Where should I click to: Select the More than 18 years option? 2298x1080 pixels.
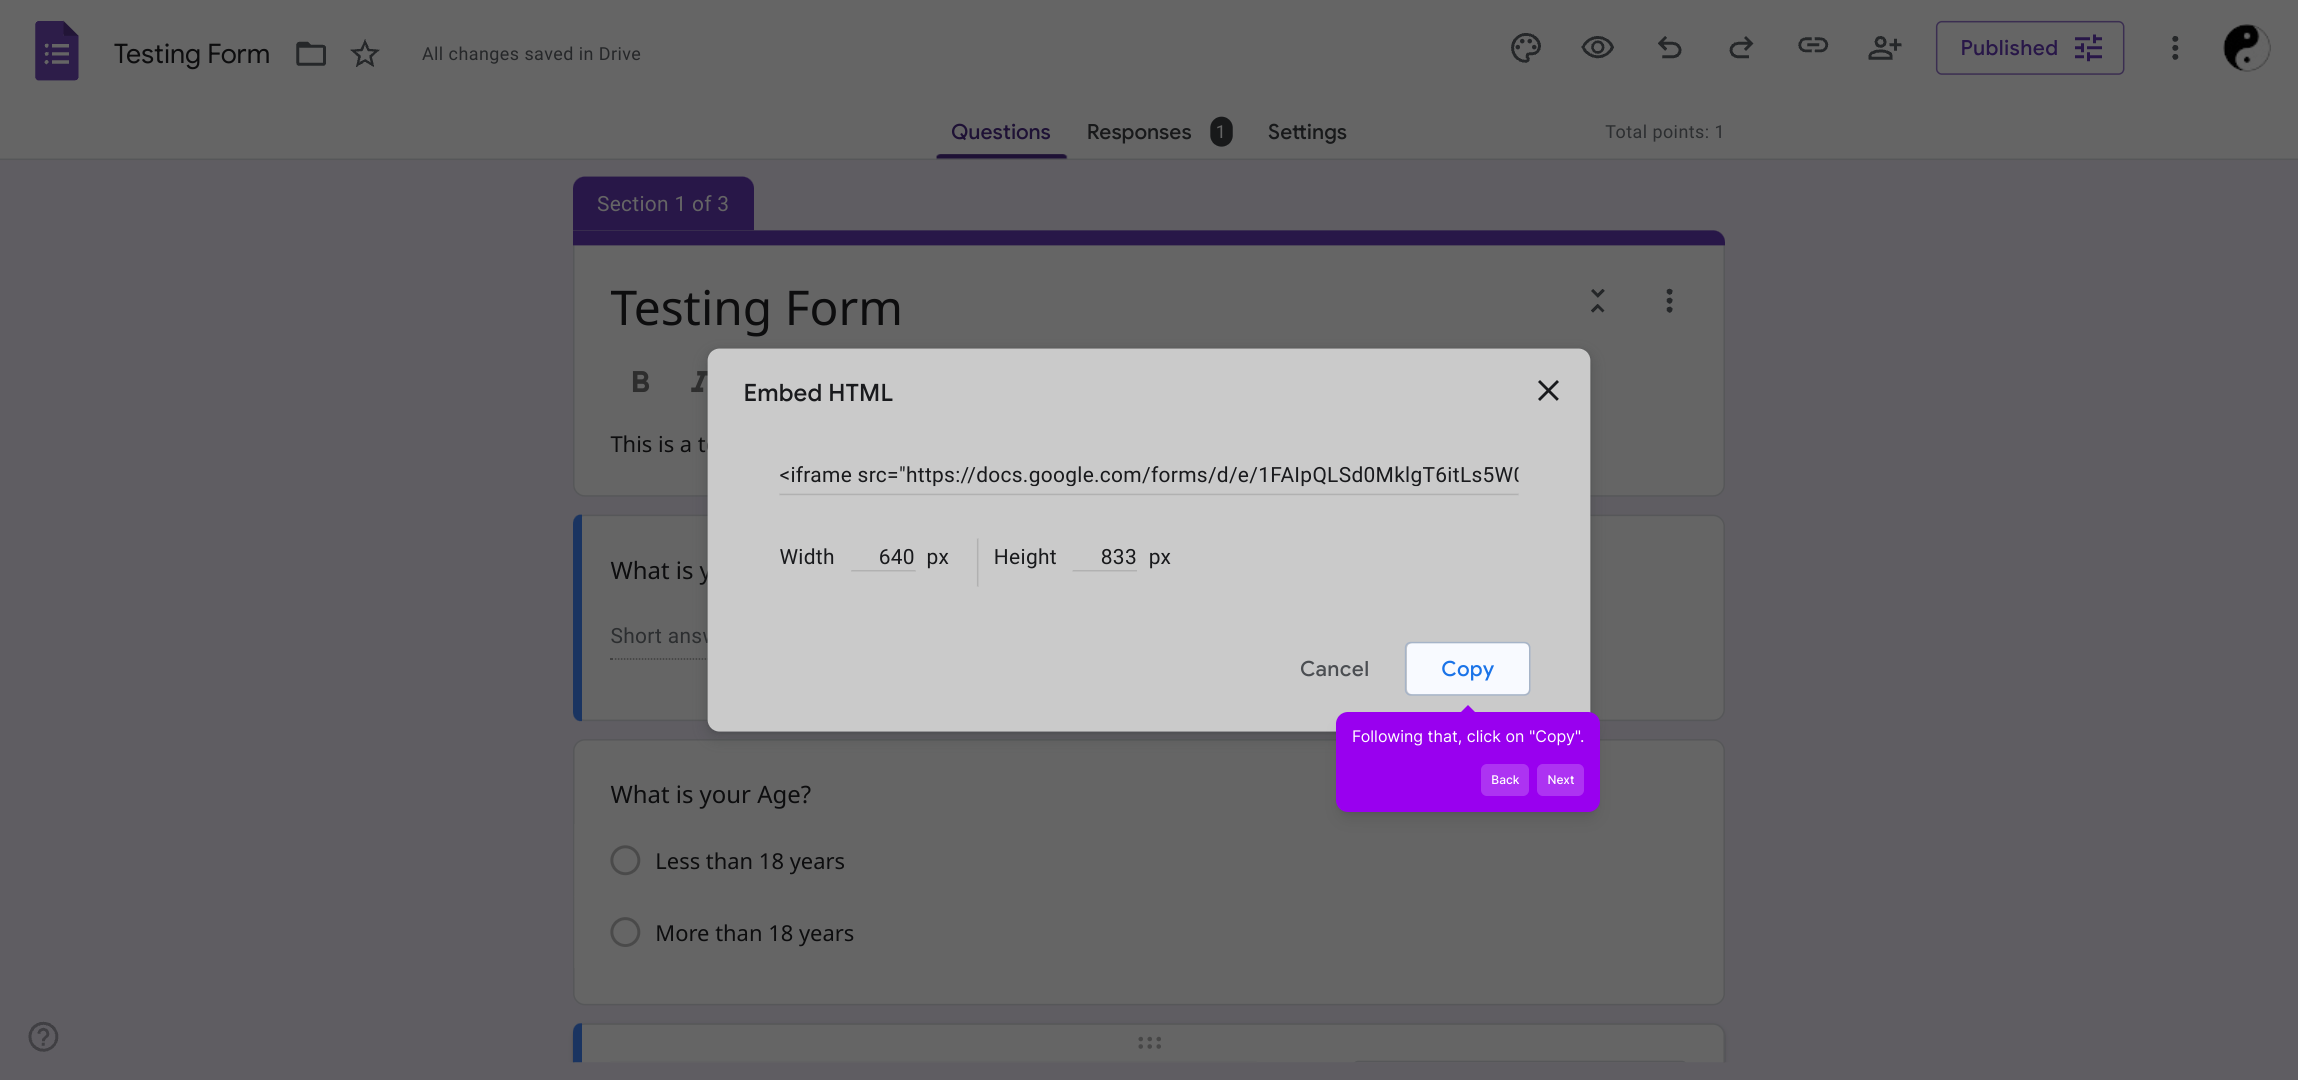point(625,933)
